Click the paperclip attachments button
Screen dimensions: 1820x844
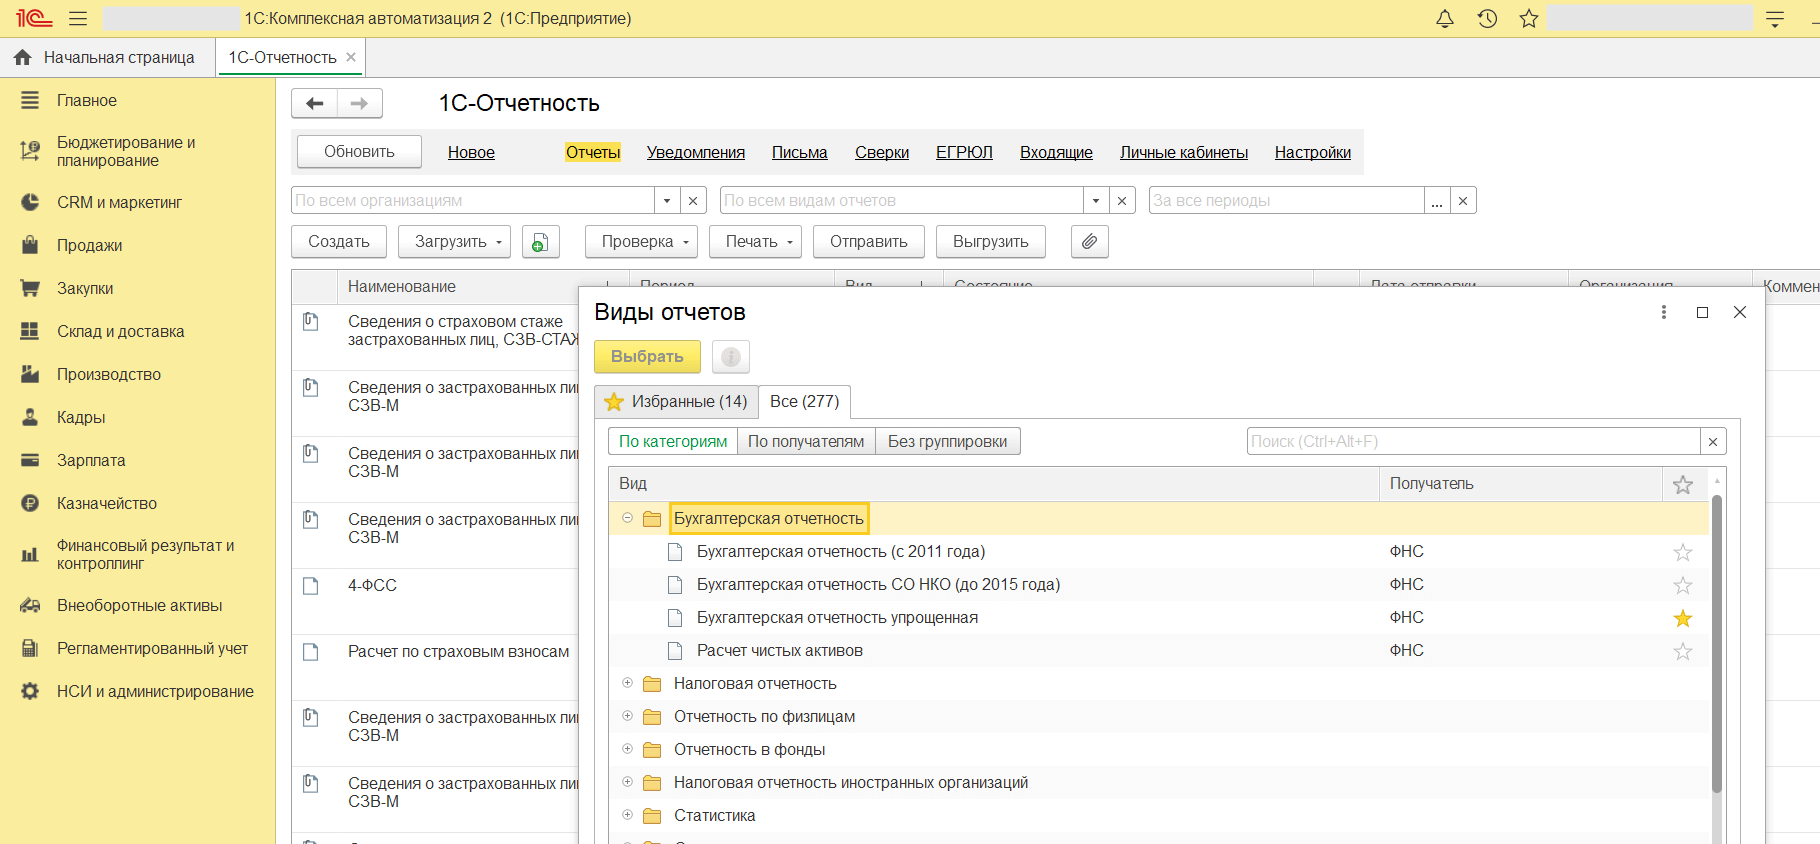point(1089,241)
